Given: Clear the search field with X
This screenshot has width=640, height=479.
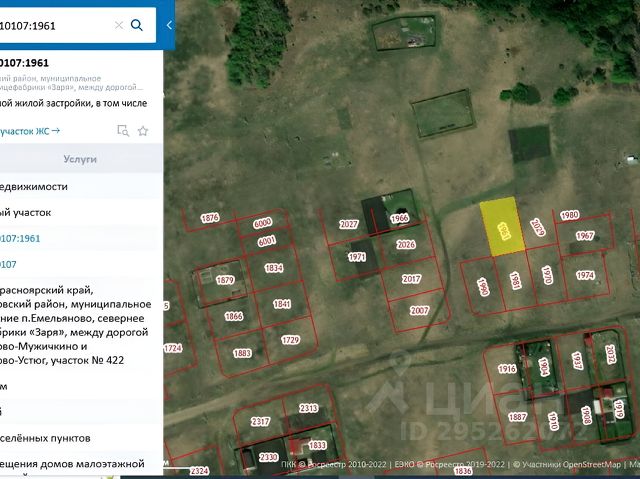Looking at the screenshot, I should coord(119,25).
